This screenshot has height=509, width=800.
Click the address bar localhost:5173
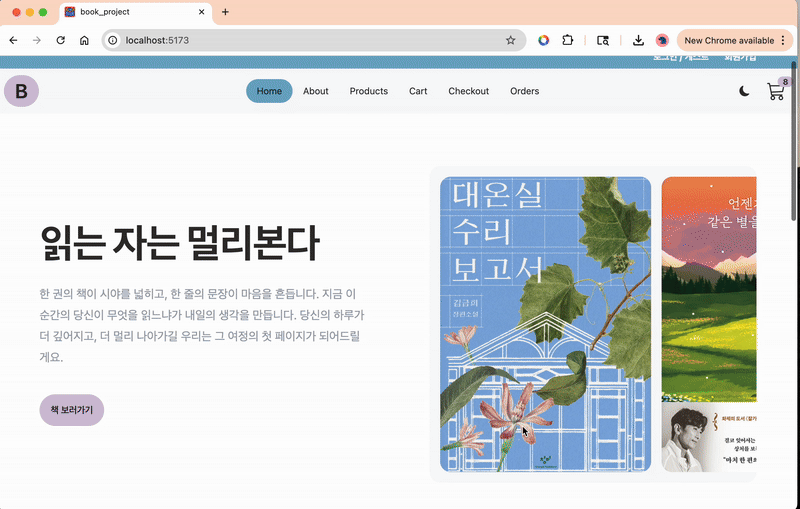(314, 40)
